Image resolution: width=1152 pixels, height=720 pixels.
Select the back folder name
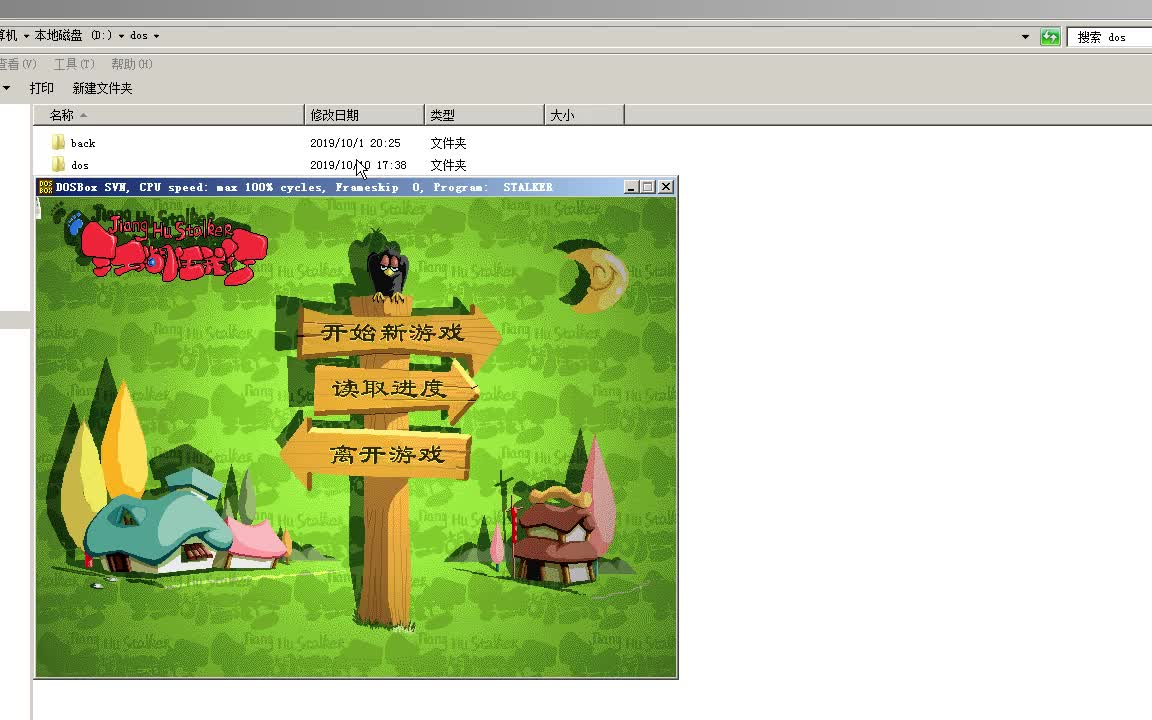coord(83,143)
